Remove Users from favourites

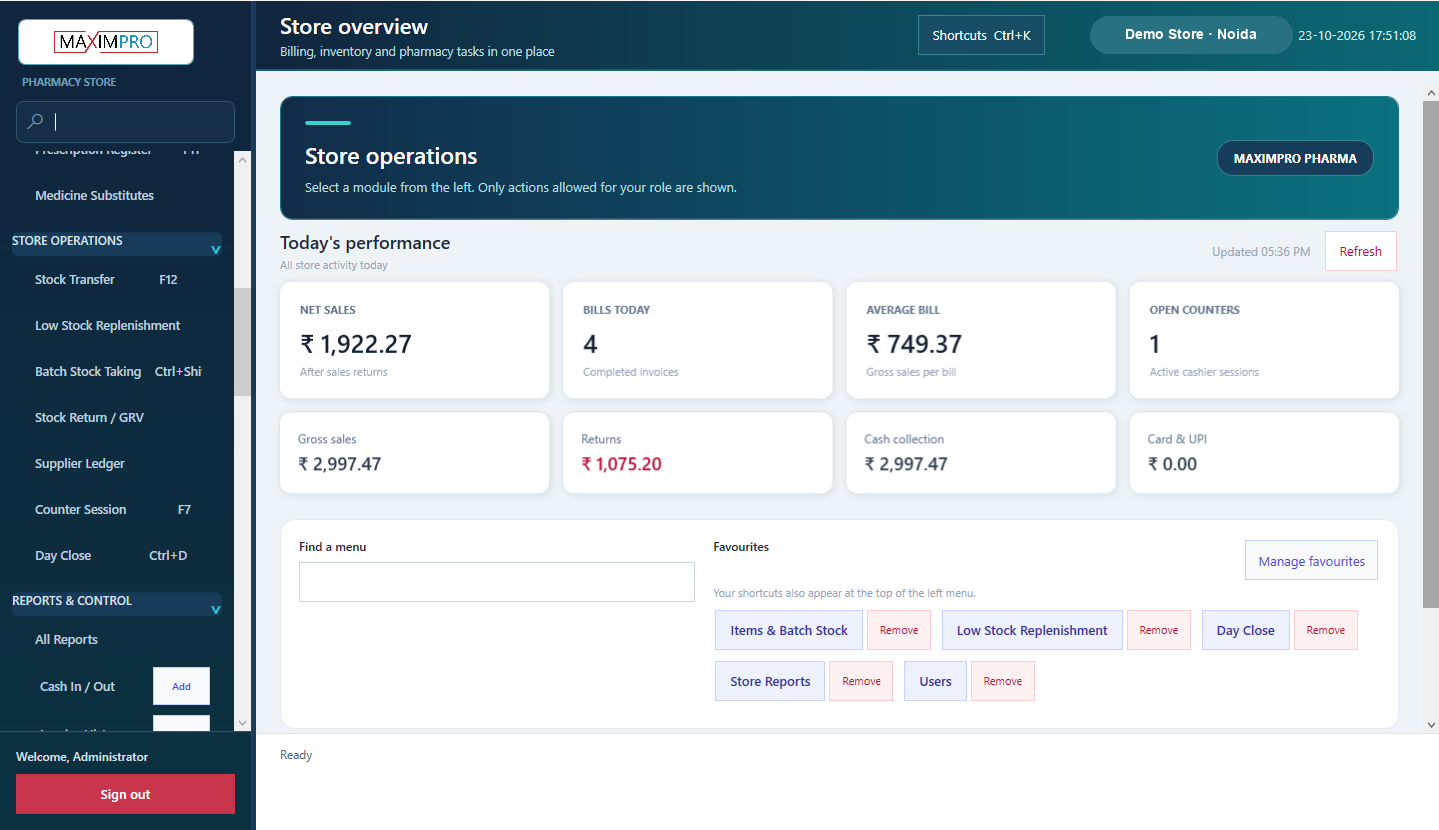(x=1003, y=681)
